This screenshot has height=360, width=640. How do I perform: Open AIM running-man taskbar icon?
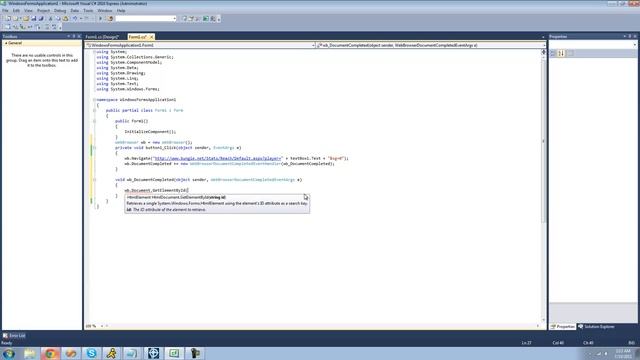pyautogui.click(x=112, y=353)
